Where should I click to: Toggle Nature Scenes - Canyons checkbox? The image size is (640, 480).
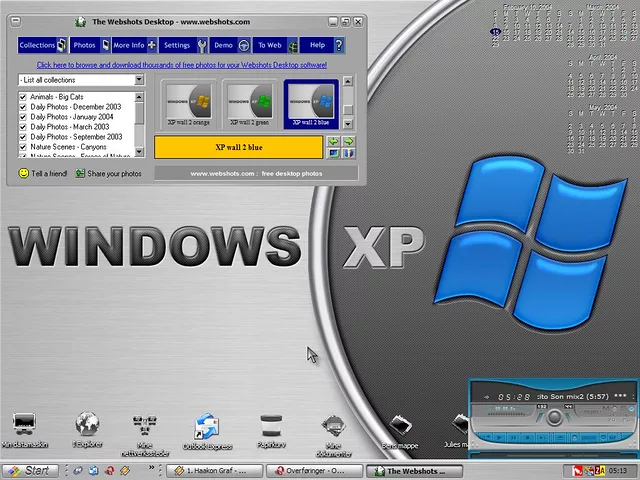23,147
